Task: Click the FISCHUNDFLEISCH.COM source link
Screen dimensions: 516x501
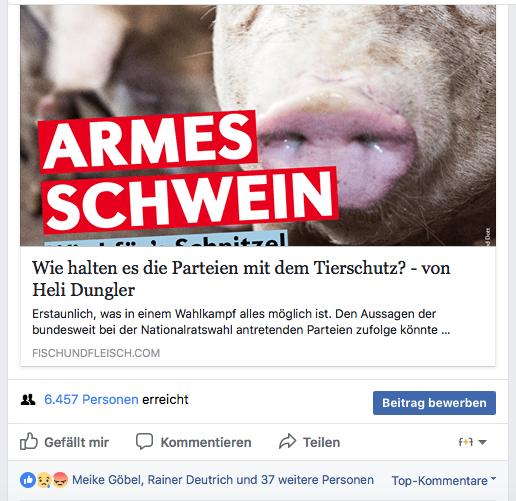Action: [x=96, y=353]
